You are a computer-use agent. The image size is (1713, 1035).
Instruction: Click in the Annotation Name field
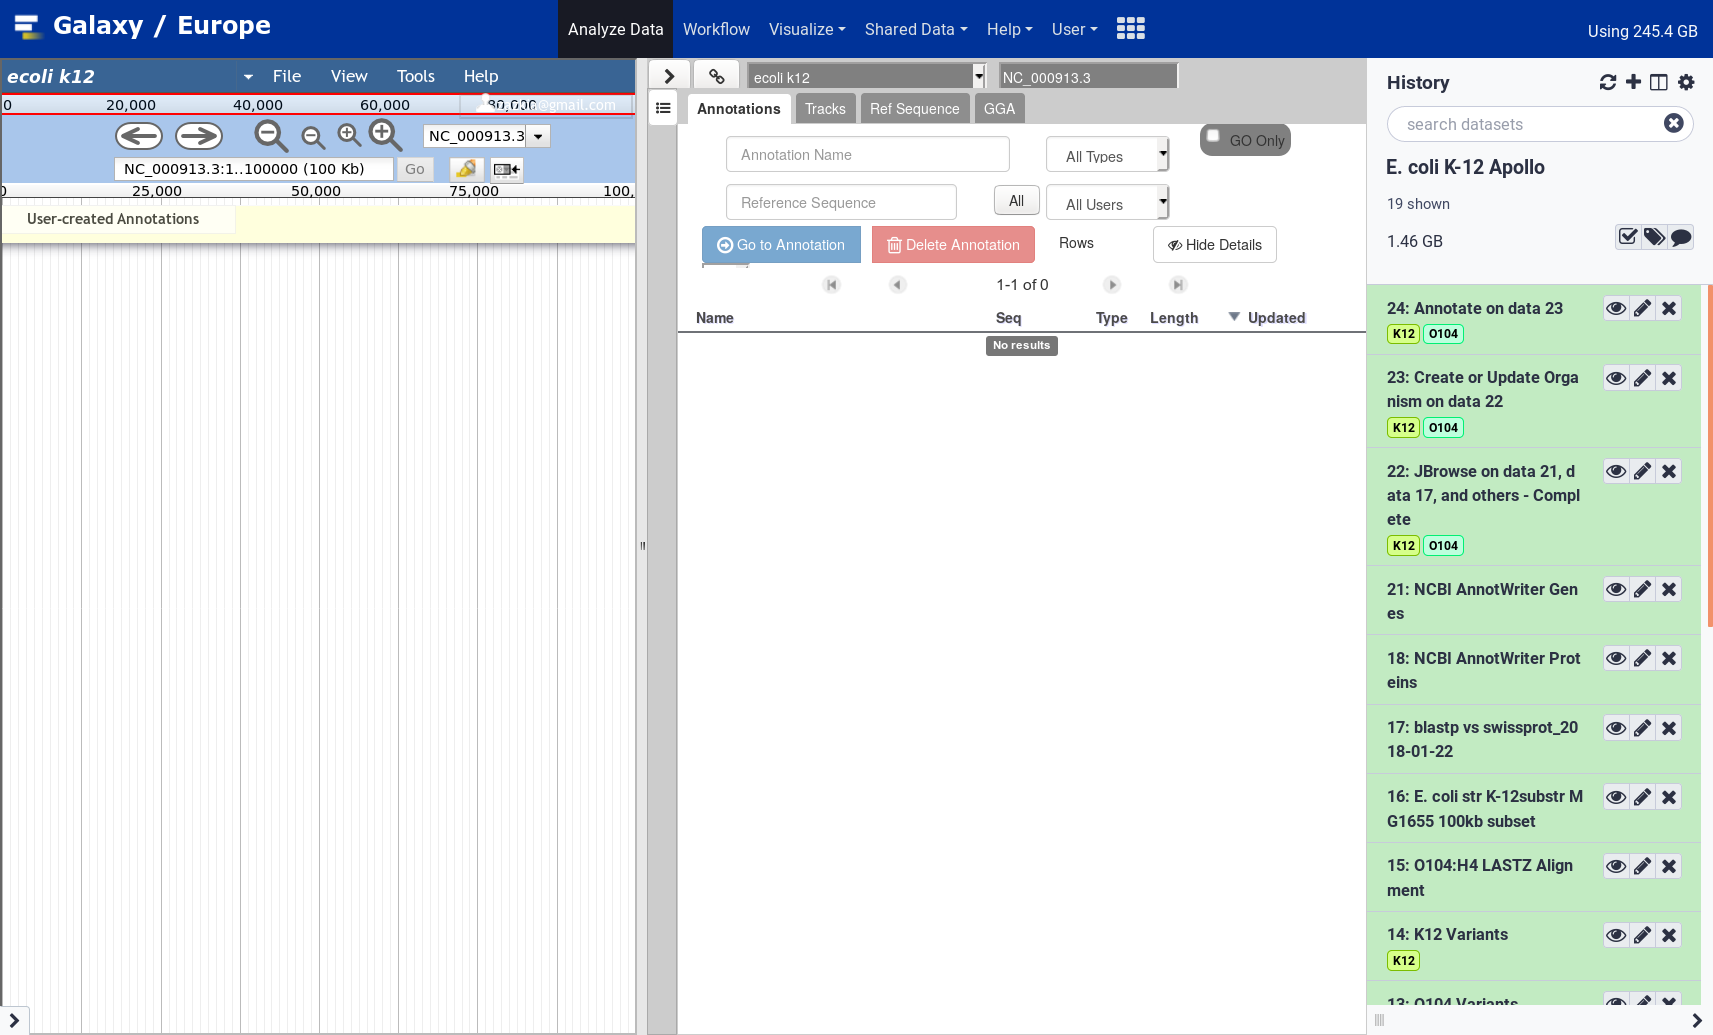[867, 154]
